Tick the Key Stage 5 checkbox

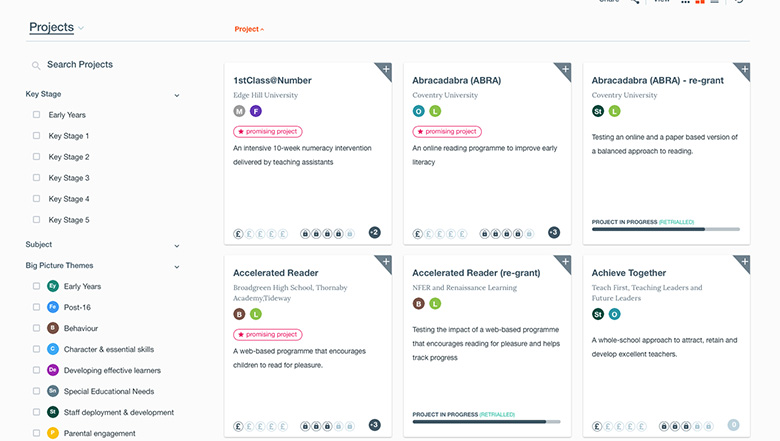coord(36,219)
